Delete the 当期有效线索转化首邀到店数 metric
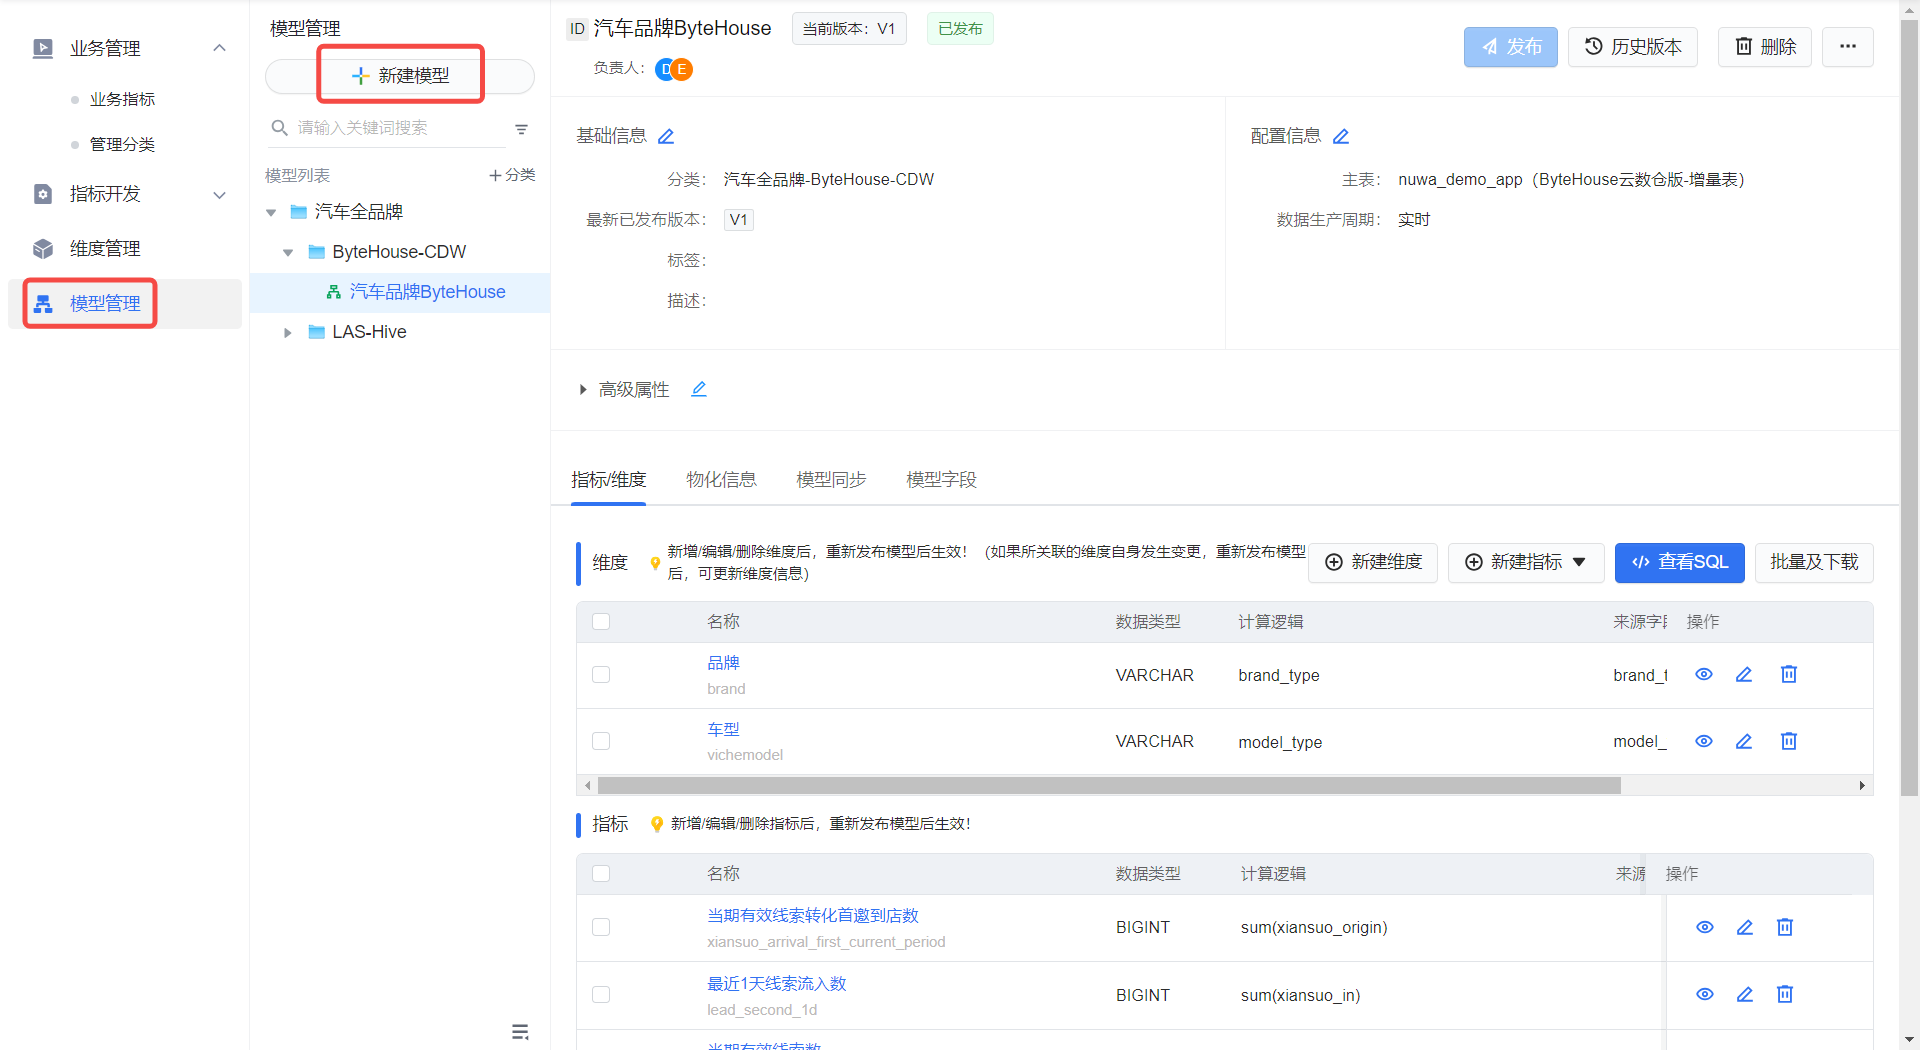This screenshot has height=1050, width=1920. (1785, 927)
